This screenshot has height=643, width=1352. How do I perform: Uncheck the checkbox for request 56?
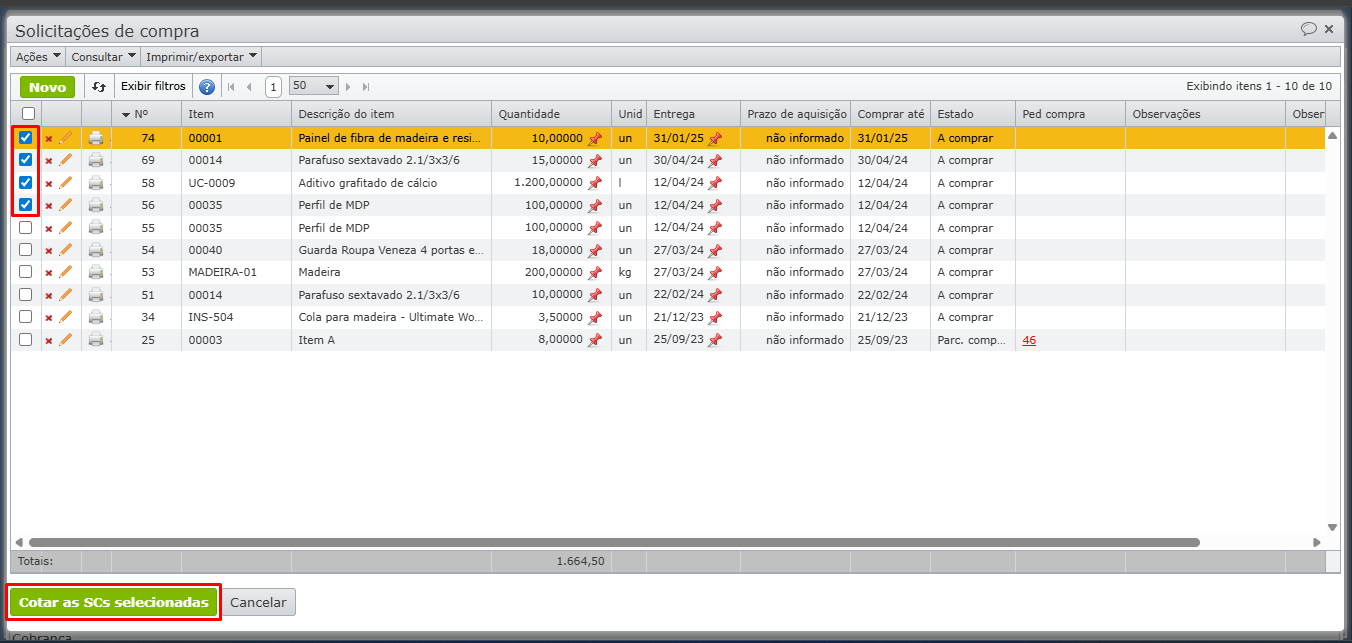pos(26,205)
